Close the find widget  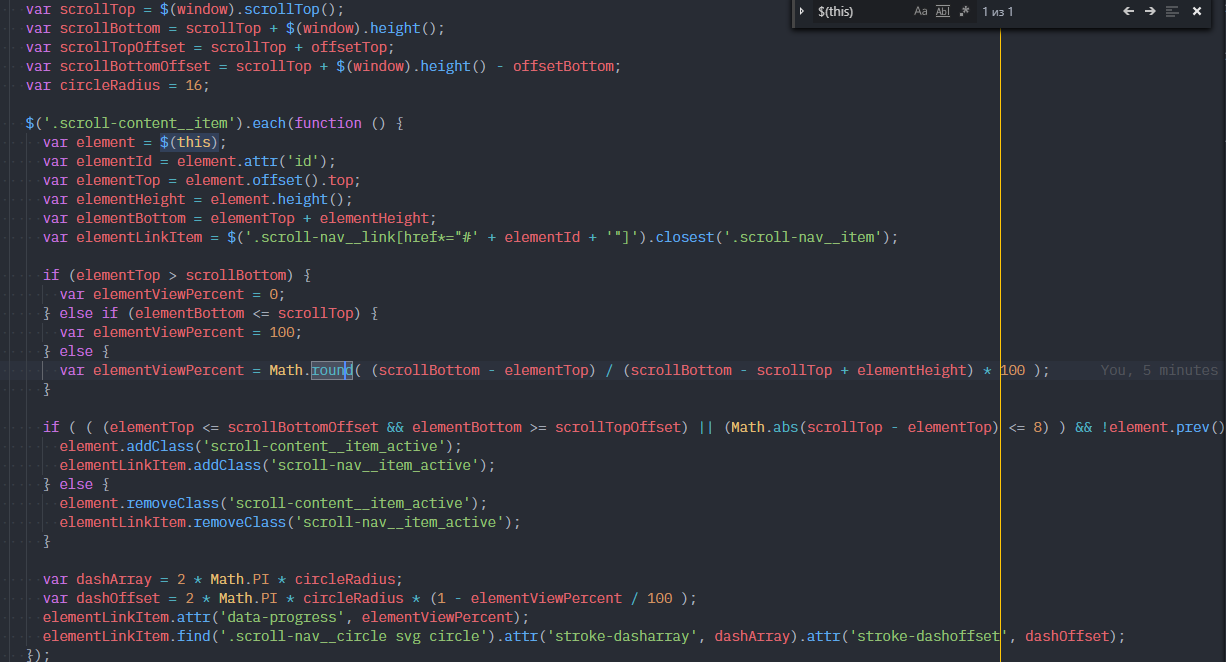coord(1196,11)
